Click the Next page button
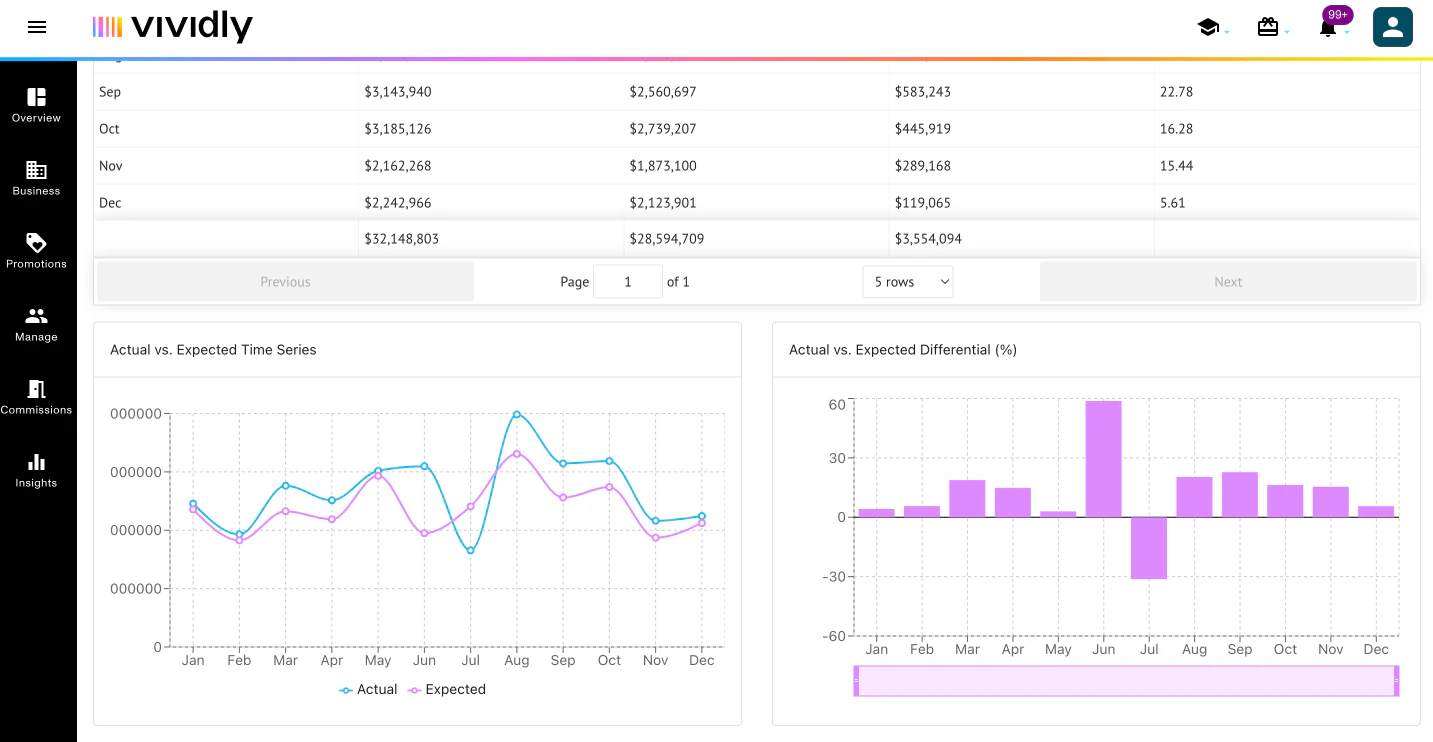 point(1228,282)
